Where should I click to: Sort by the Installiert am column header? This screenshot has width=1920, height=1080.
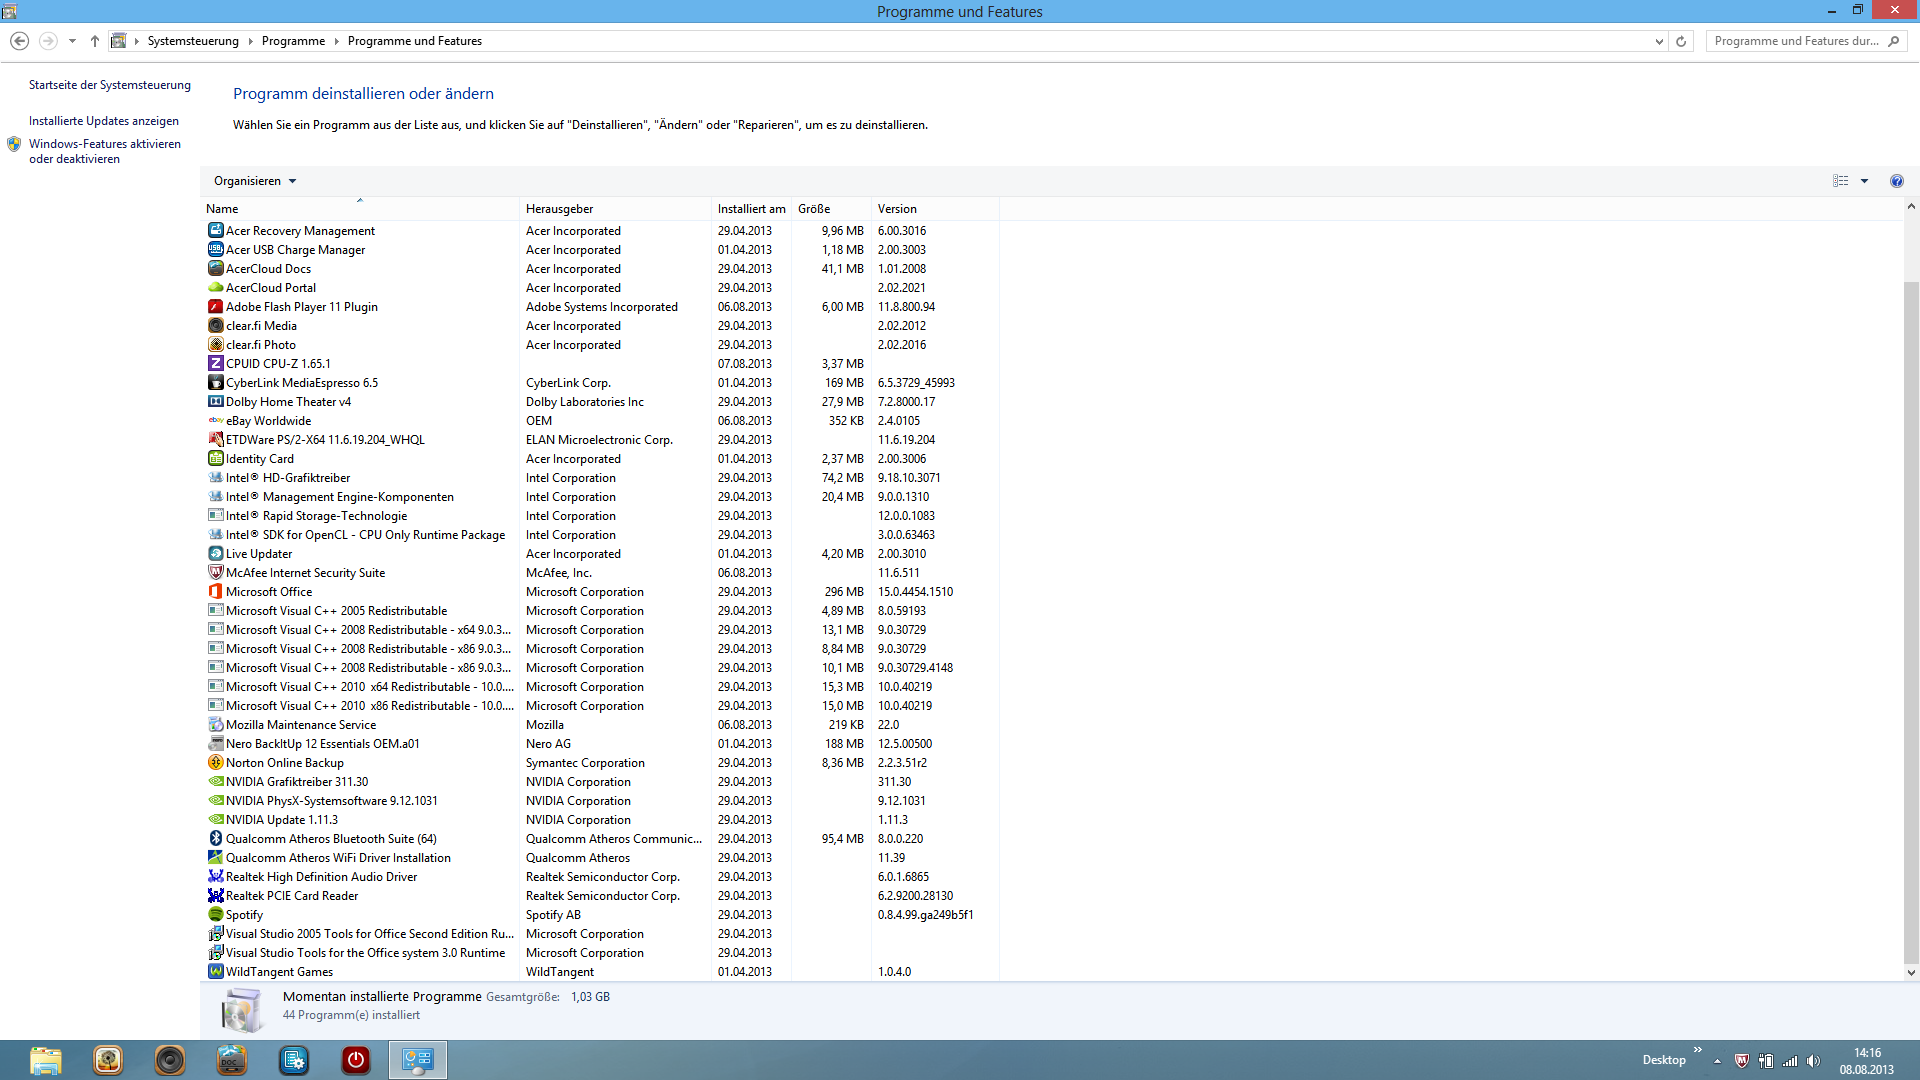751,209
